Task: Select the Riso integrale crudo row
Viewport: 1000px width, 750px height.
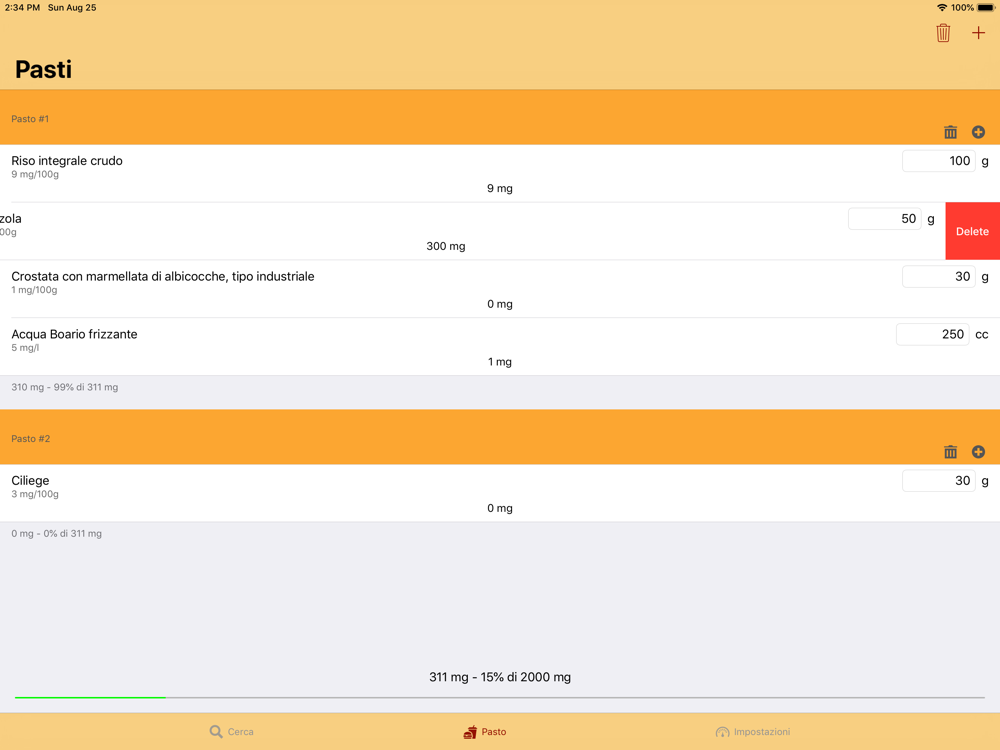Action: [500, 173]
